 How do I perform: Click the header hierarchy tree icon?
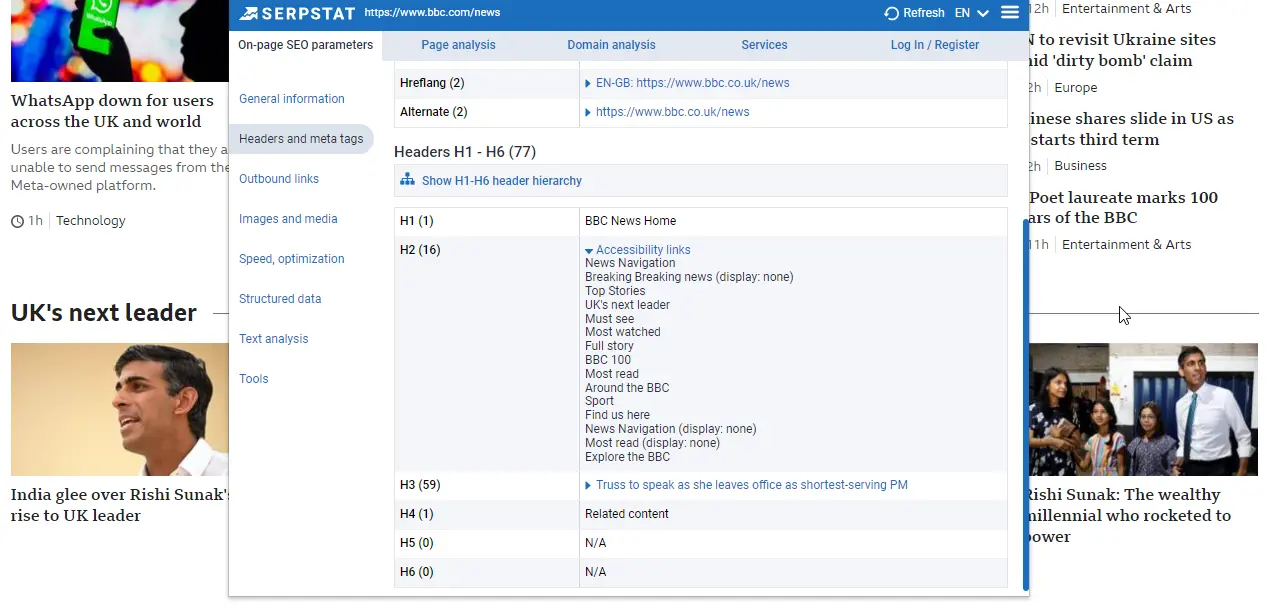[407, 180]
